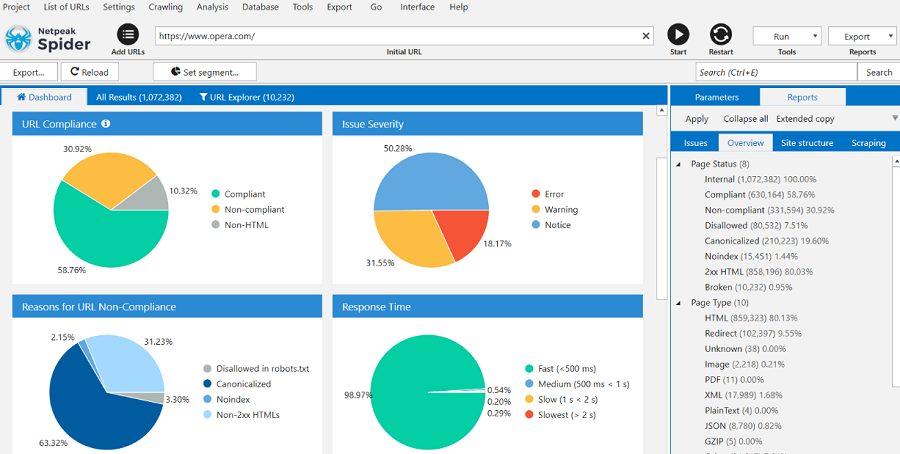The image size is (900, 454).
Task: Click the Search button
Action: (878, 72)
